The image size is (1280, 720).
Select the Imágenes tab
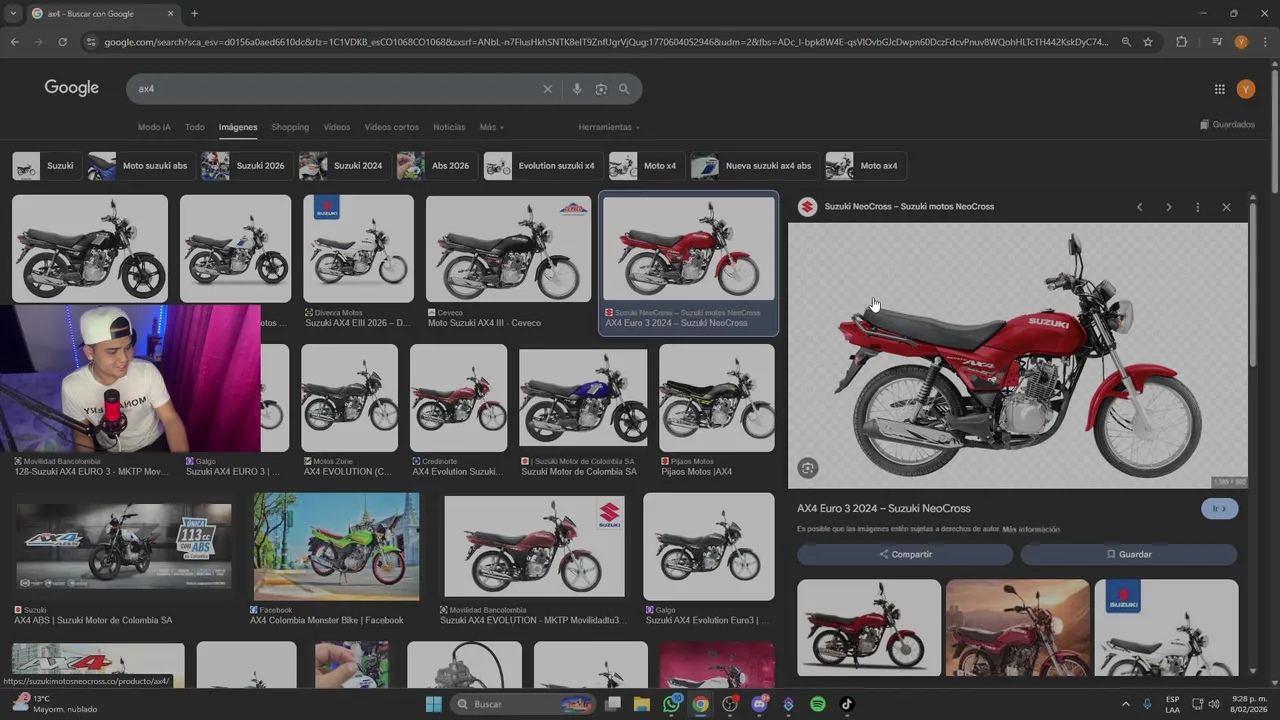[238, 127]
